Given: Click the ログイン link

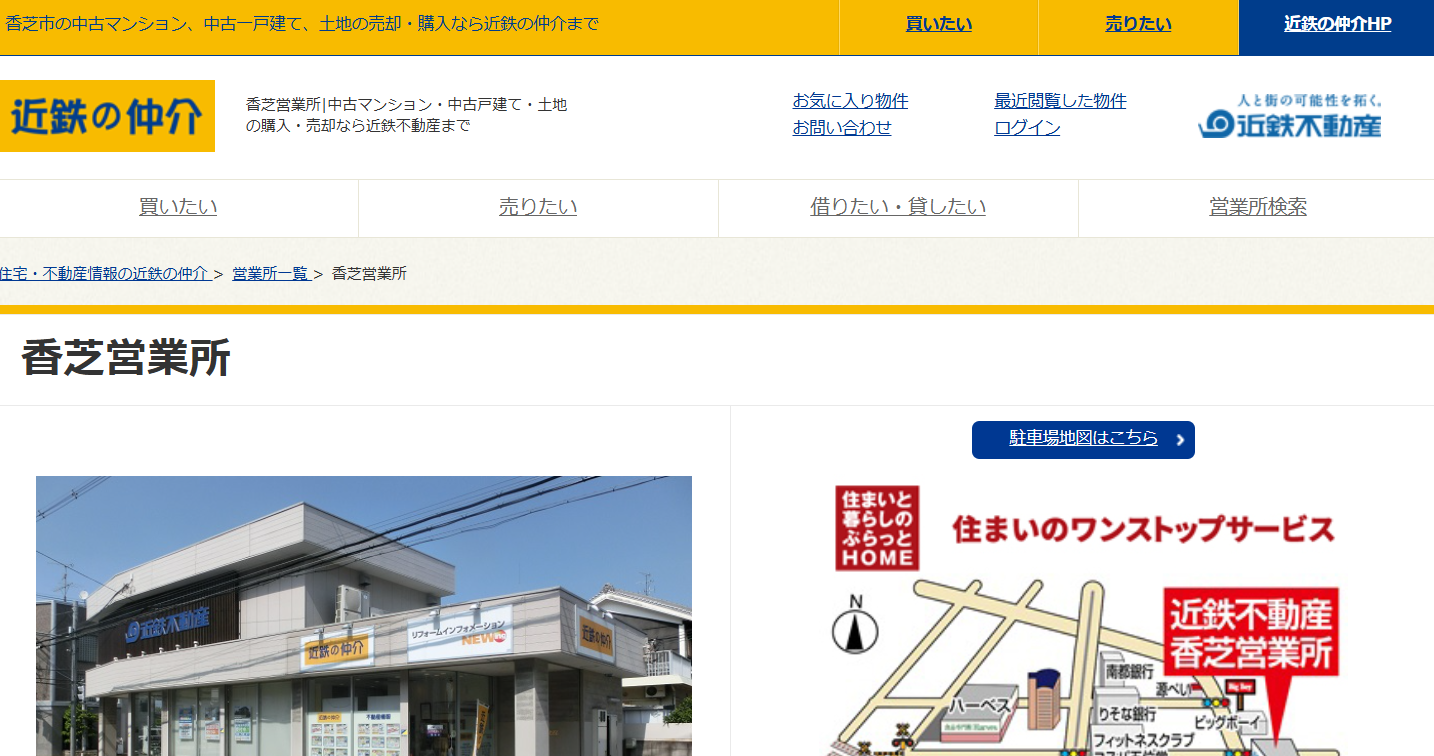Looking at the screenshot, I should [1027, 128].
